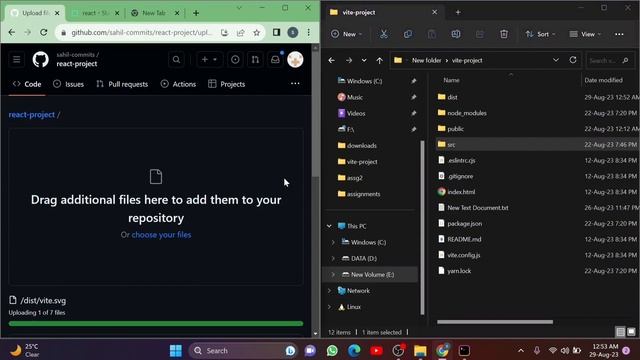Reload the Chrome page
This screenshot has width=640, height=360.
pyautogui.click(x=44, y=32)
